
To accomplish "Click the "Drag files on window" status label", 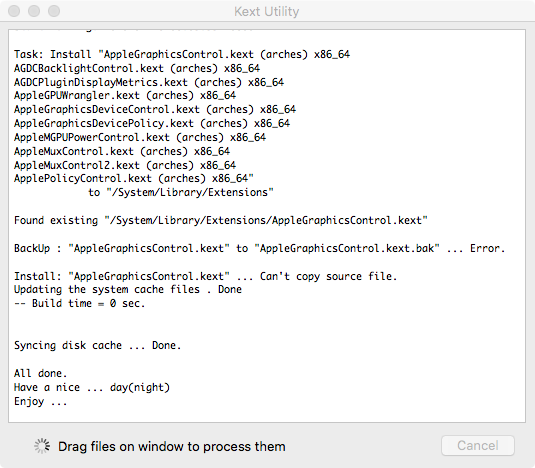I will pyautogui.click(x=172, y=447).
